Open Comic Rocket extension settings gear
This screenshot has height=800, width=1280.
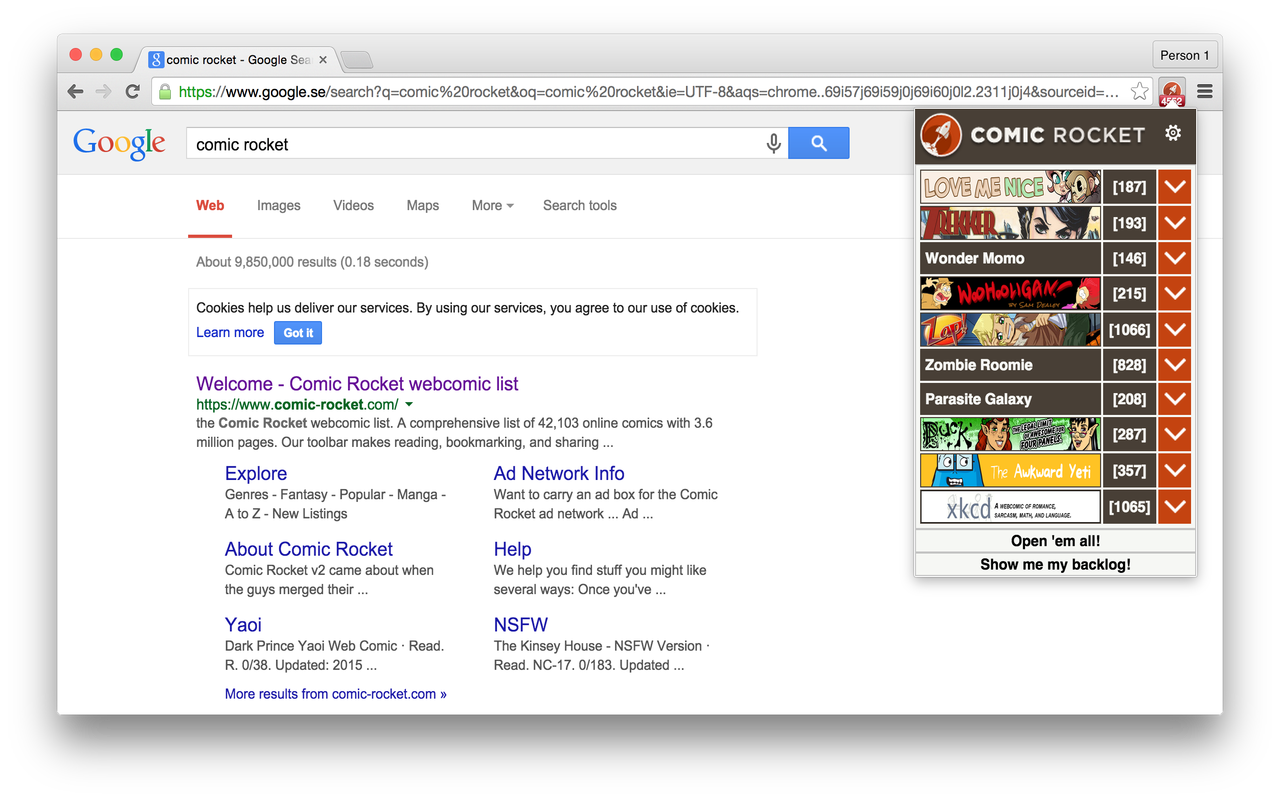pos(1173,133)
